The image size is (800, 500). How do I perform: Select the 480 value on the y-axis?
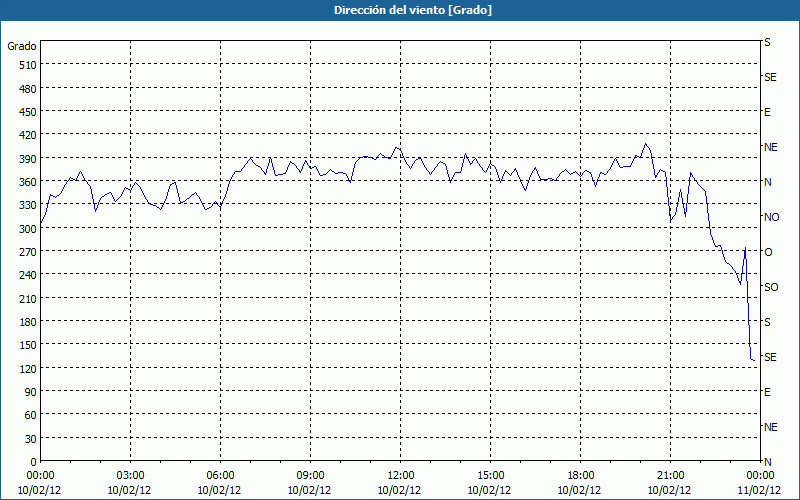[x=28, y=89]
